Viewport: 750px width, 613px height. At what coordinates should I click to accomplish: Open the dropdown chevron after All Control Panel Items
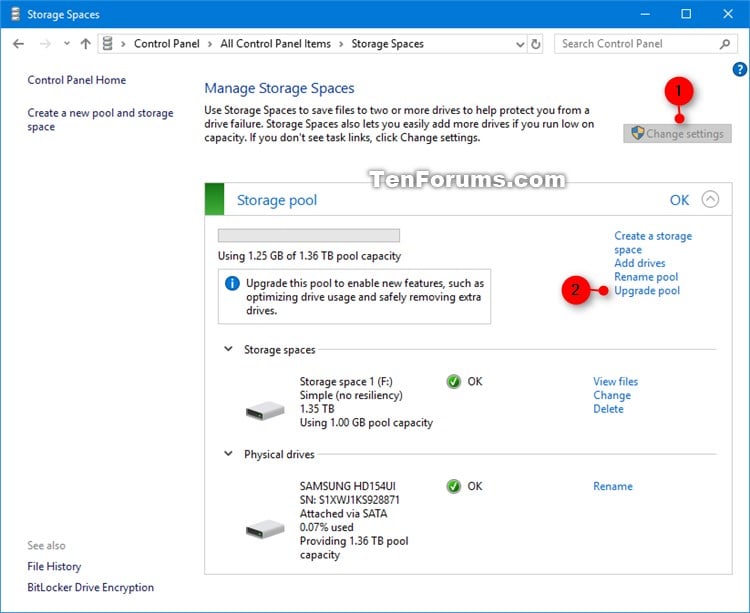point(341,44)
